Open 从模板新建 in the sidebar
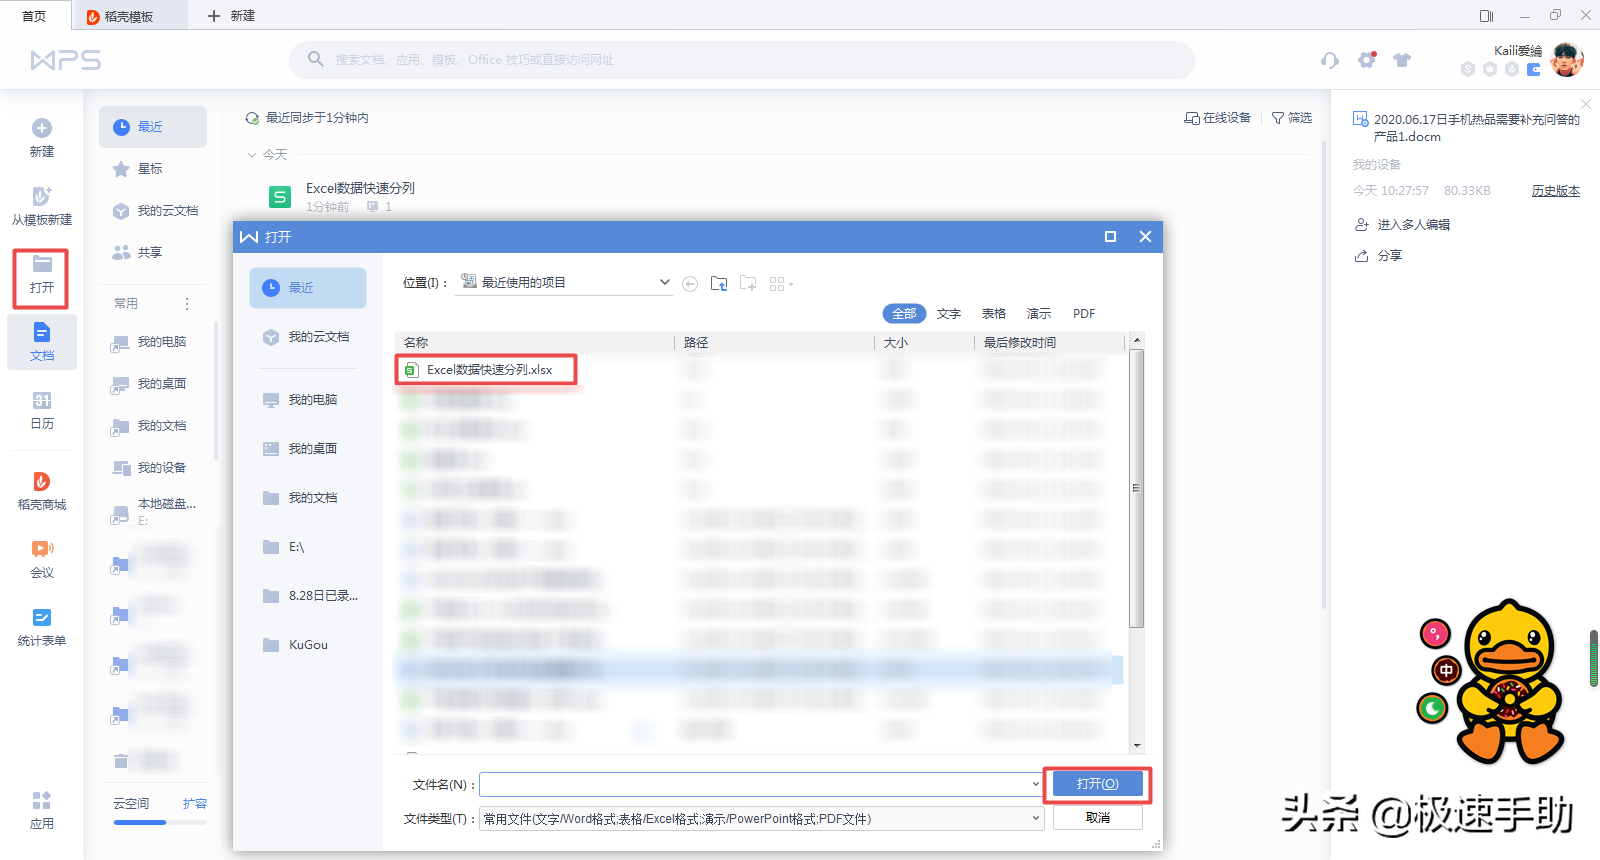The width and height of the screenshot is (1600, 860). 42,205
